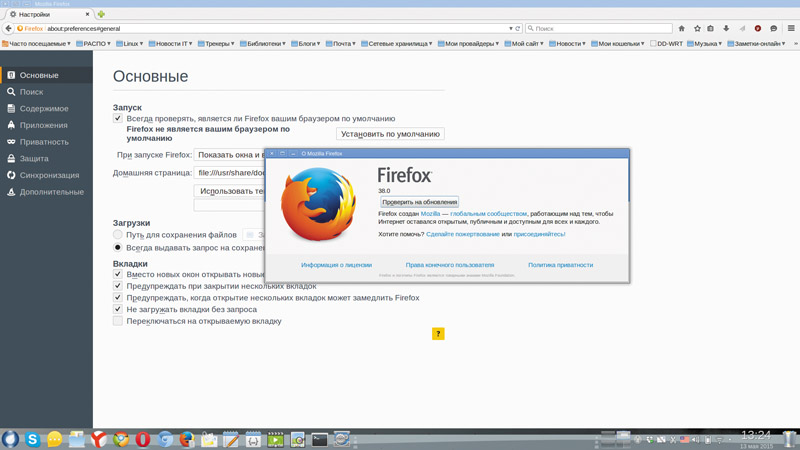
Task: Open URL bar history dropdown arrow
Action: 511,29
